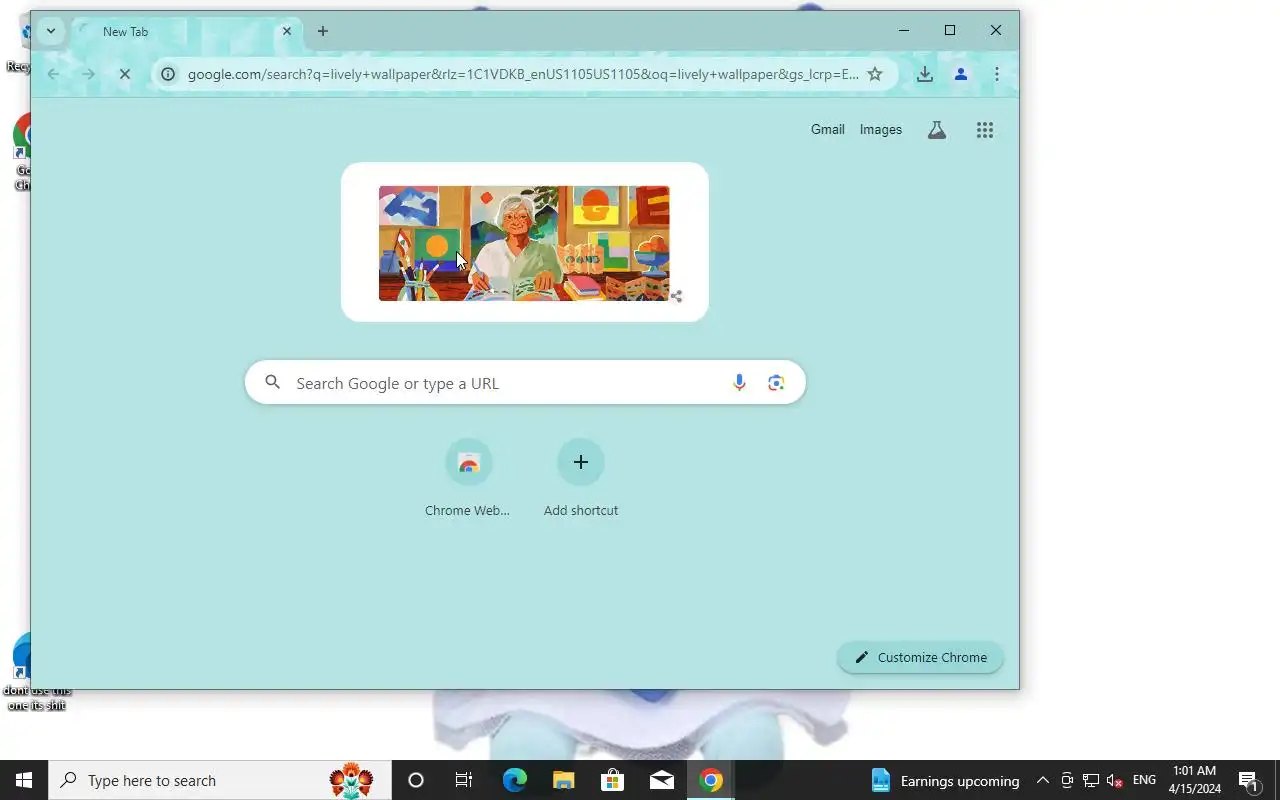This screenshot has width=1280, height=800.
Task: Open the clock showing 1:01 AM
Action: tap(1195, 780)
